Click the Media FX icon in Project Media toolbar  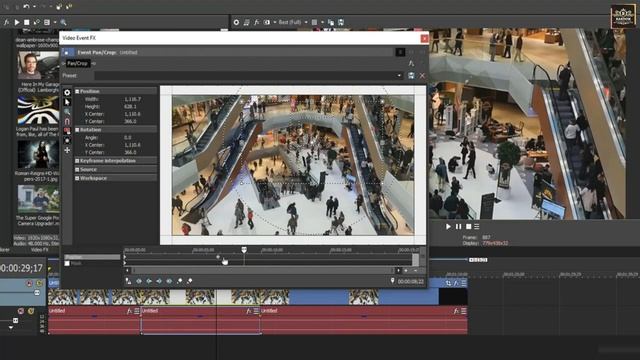coord(7,22)
